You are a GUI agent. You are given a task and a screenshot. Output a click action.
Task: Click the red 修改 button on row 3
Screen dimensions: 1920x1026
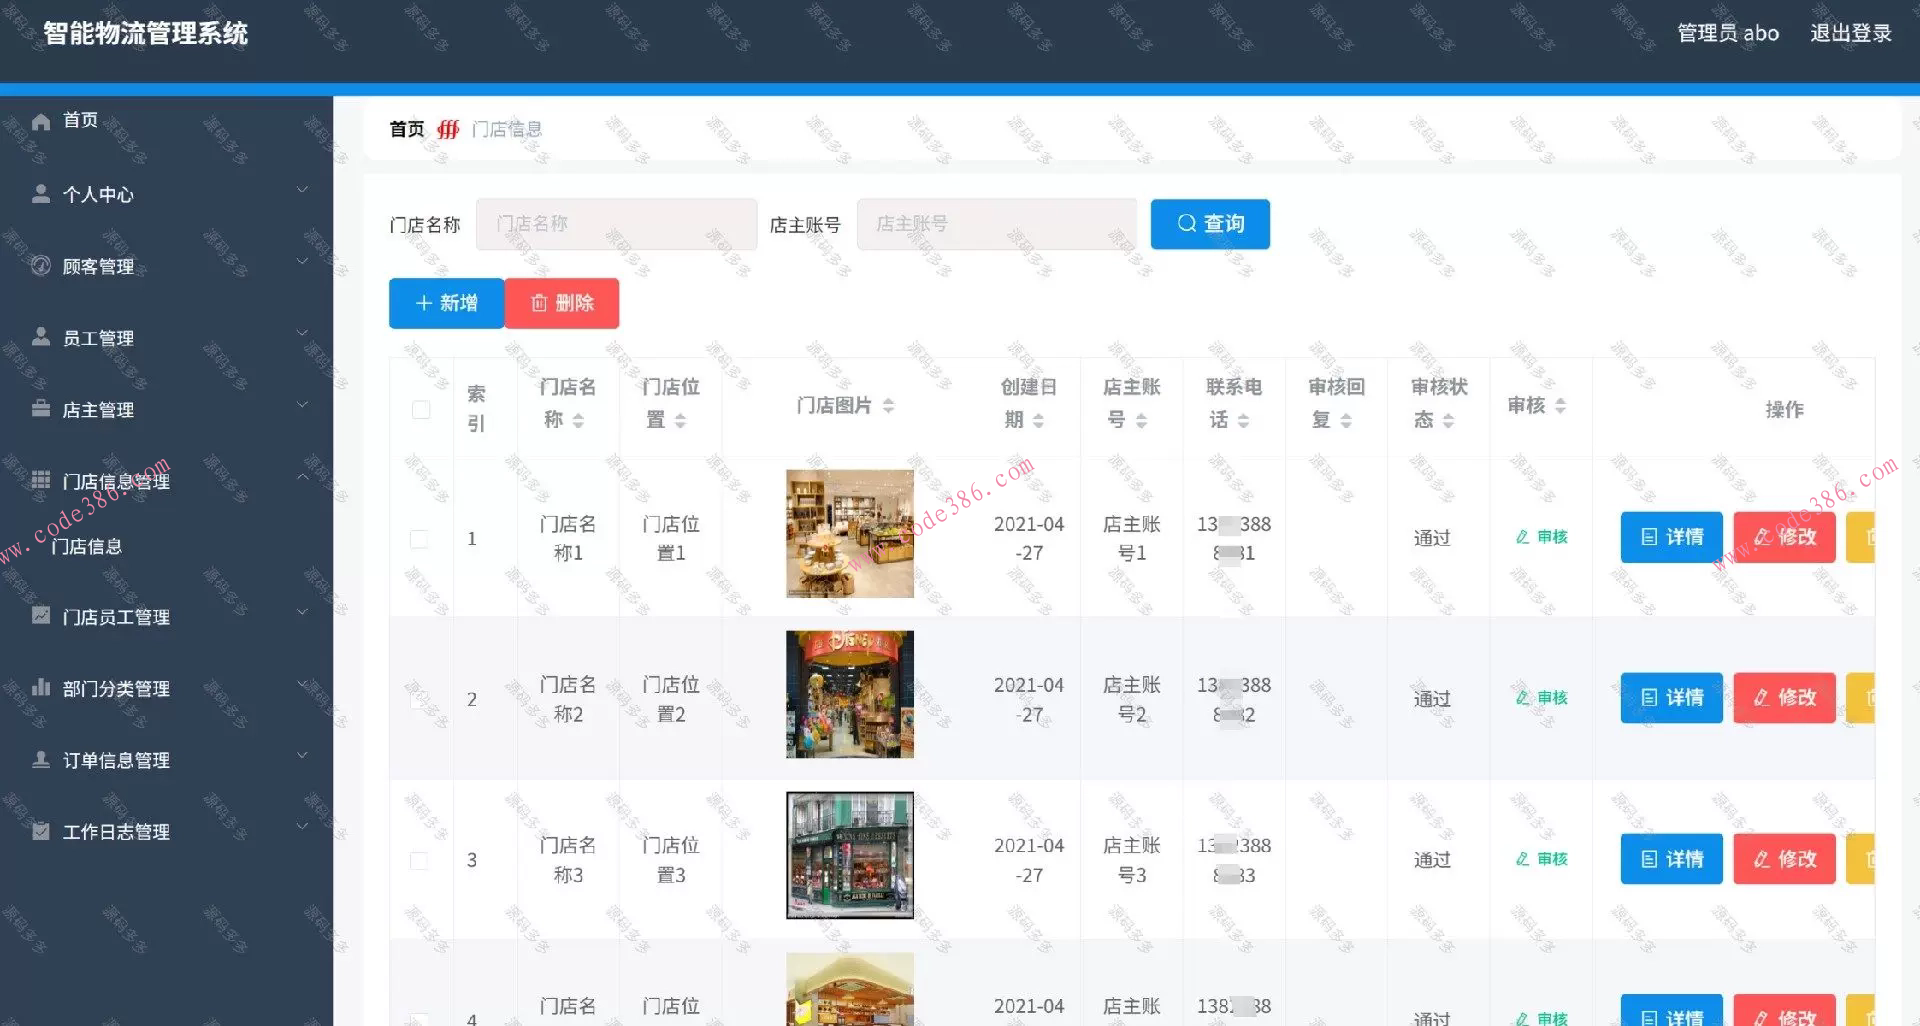1784,858
